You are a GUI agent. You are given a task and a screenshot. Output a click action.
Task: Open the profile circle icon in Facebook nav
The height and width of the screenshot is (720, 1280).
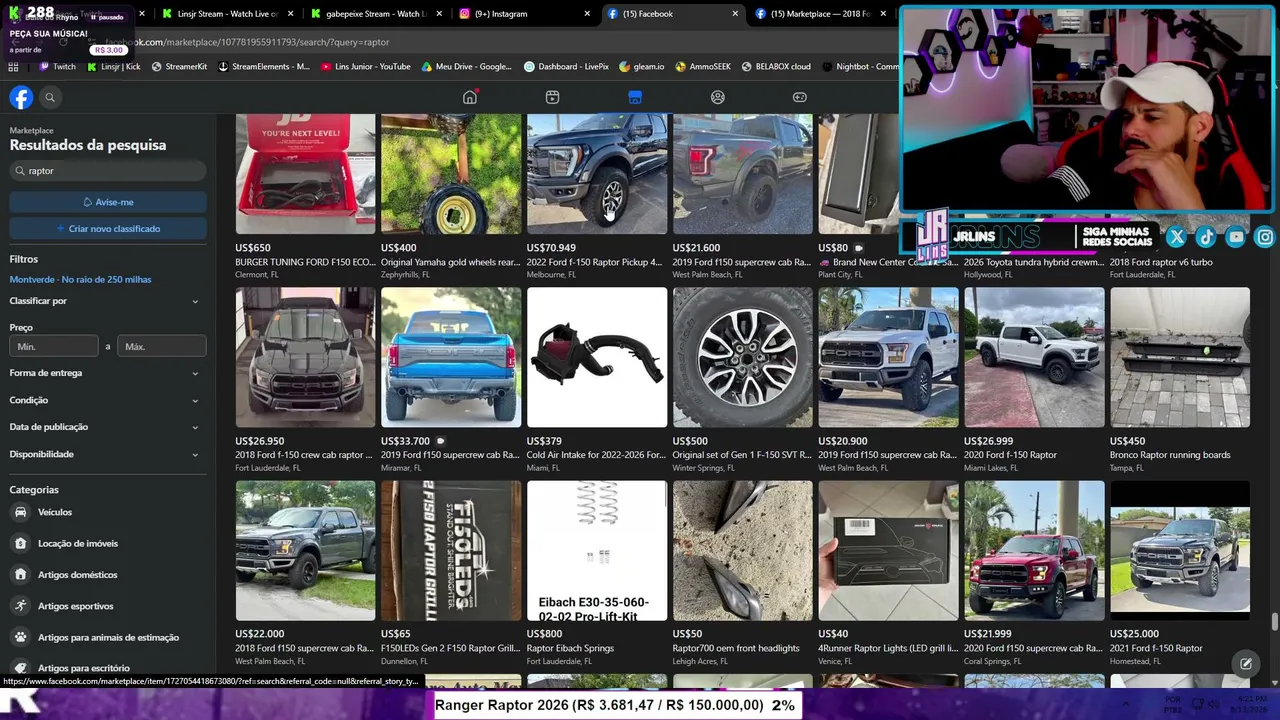(x=717, y=97)
